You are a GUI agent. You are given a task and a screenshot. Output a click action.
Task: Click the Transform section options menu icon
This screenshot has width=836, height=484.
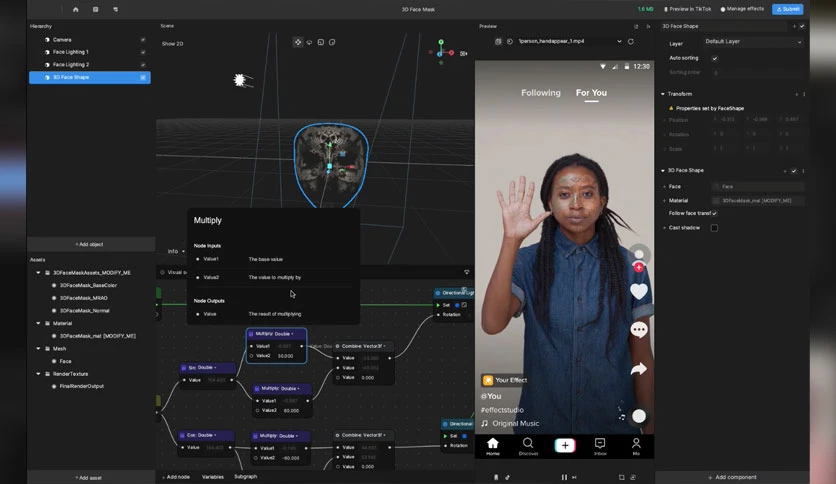point(804,94)
